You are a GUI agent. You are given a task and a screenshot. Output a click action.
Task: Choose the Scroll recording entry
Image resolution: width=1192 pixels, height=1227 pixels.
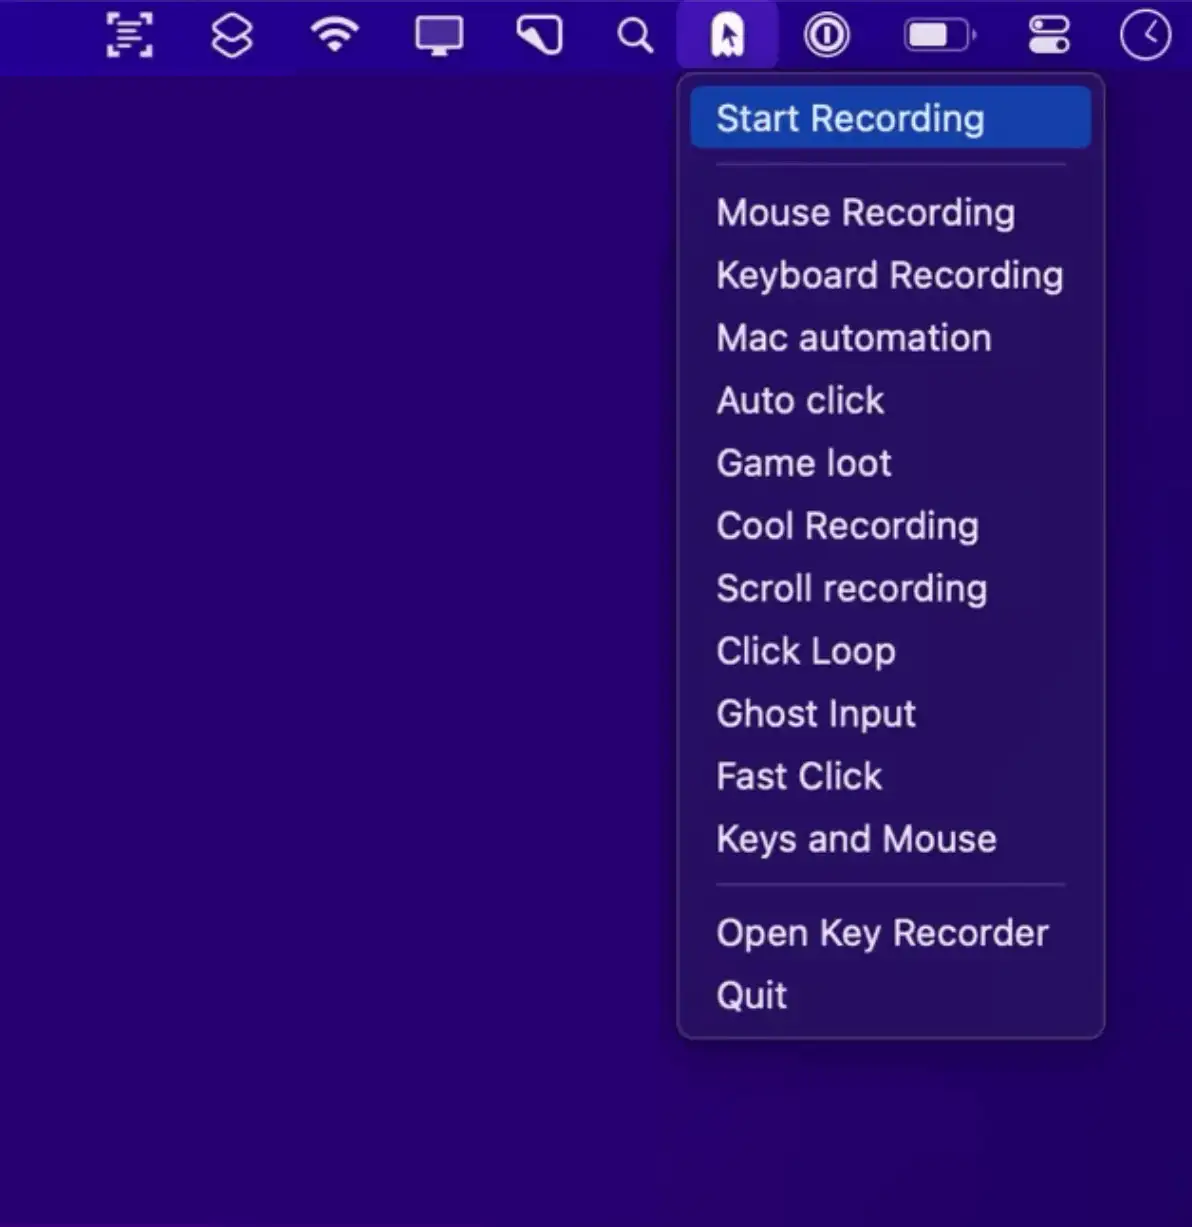point(890,588)
